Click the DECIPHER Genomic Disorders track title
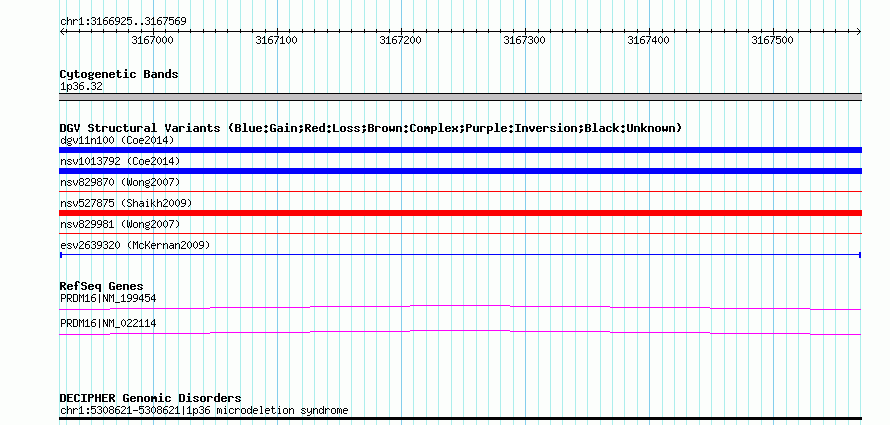 click(150, 398)
